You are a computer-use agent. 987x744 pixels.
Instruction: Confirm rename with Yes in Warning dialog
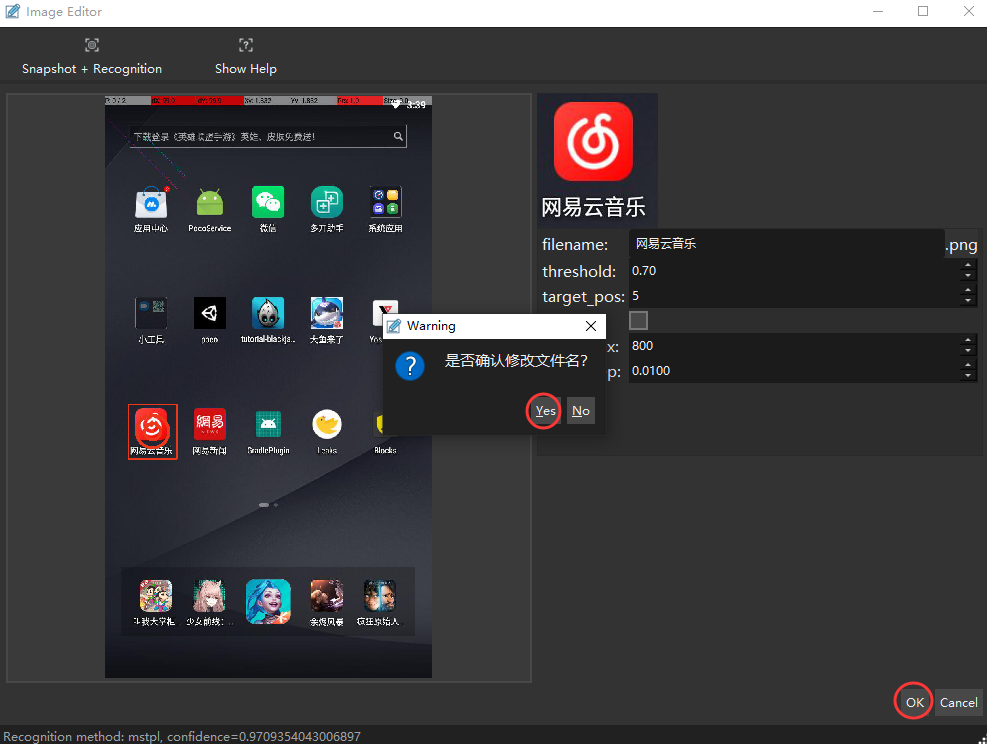545,410
